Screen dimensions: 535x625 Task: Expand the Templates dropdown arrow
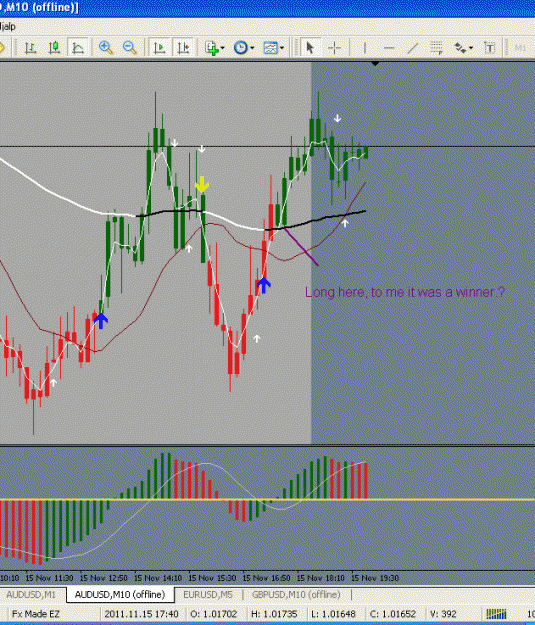tap(282, 48)
